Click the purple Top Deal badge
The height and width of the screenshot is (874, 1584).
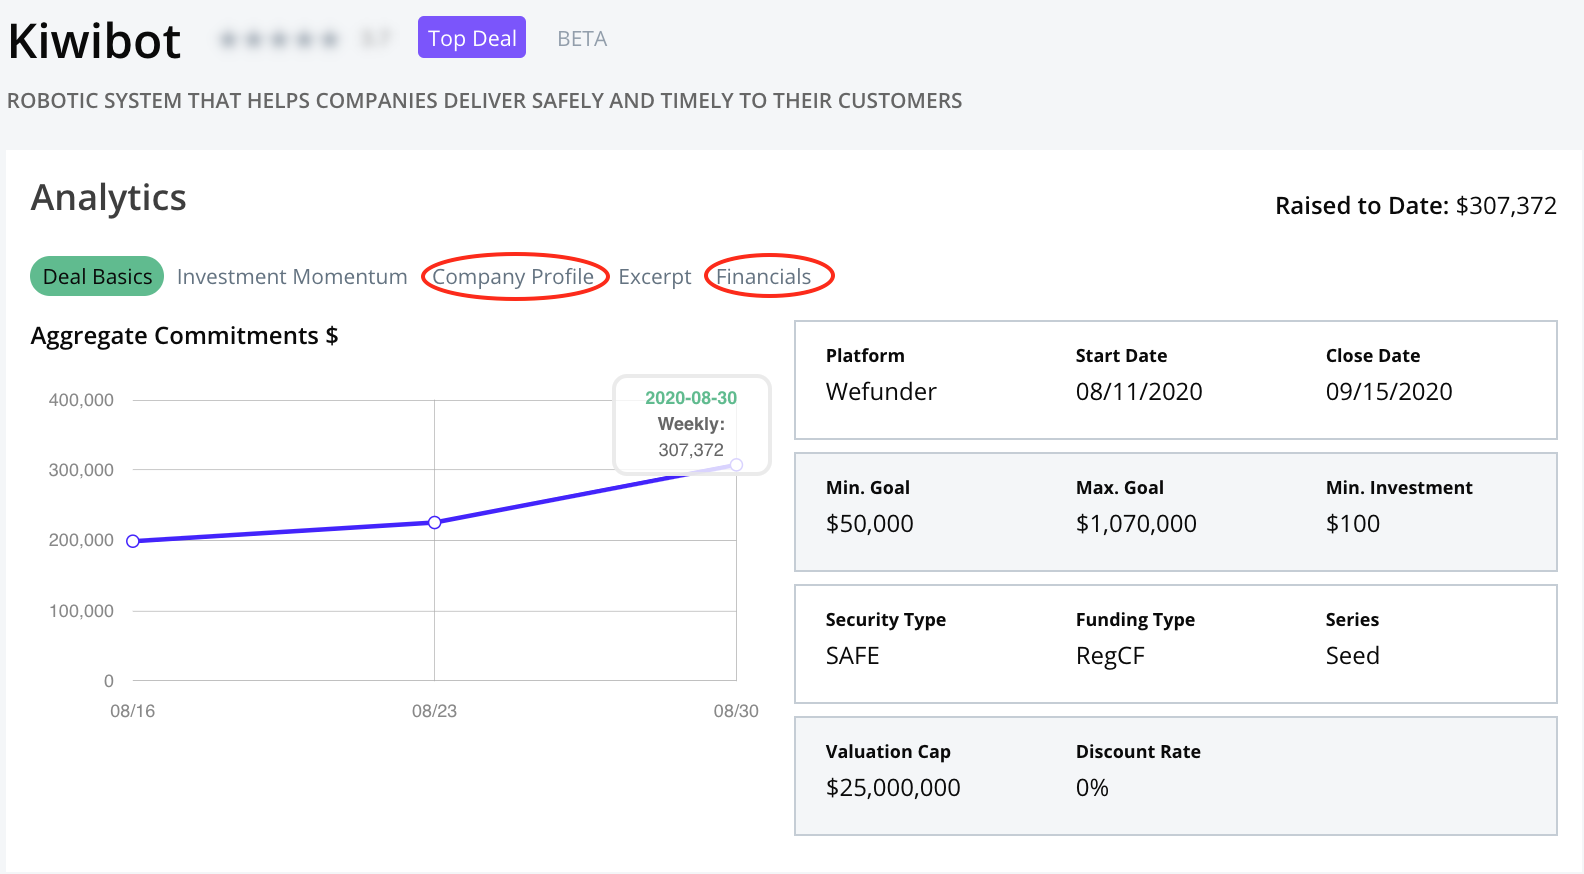[472, 38]
